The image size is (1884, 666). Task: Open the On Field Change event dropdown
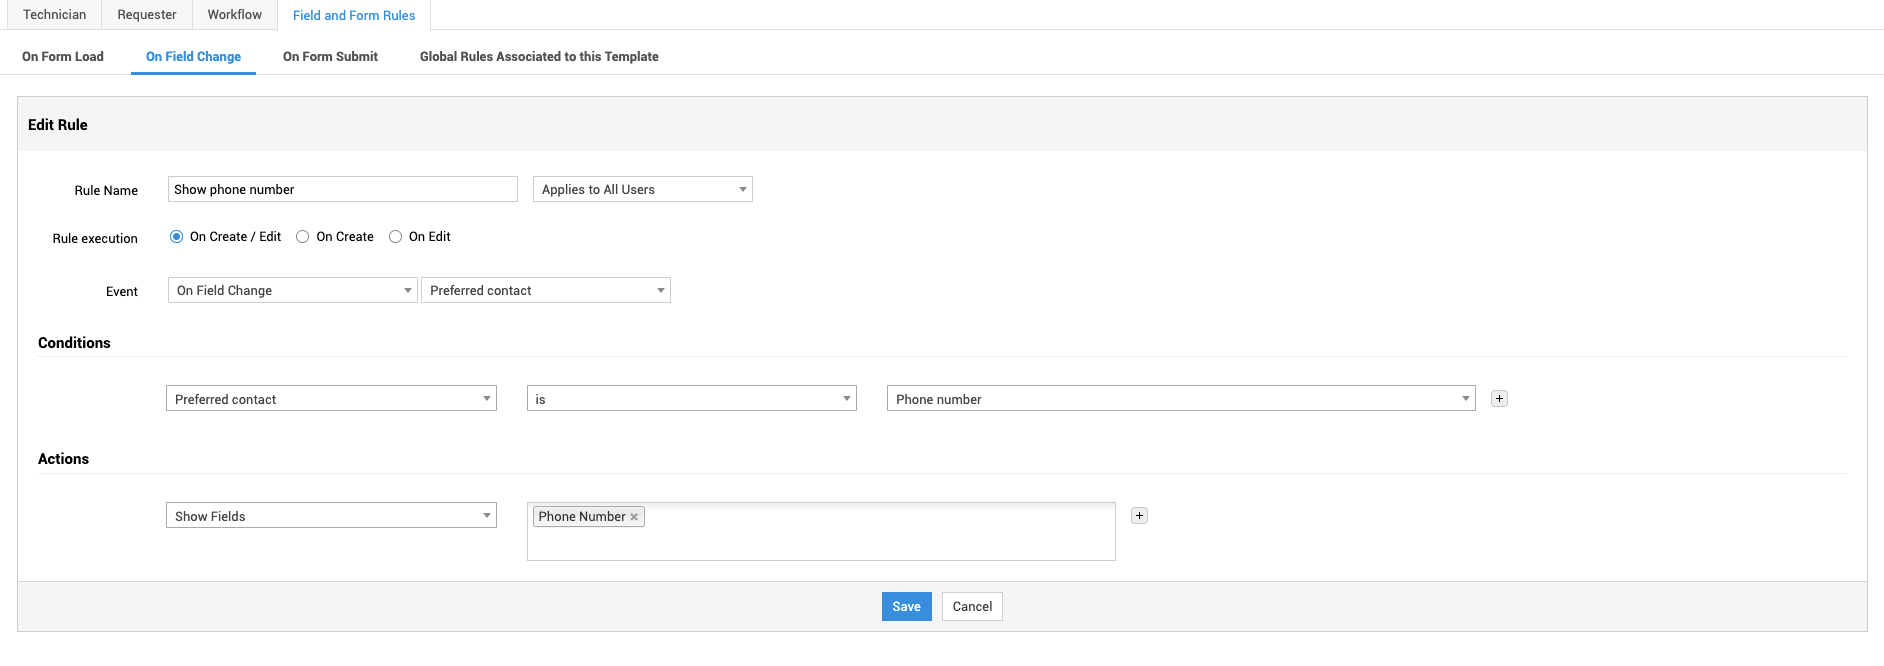[293, 290]
